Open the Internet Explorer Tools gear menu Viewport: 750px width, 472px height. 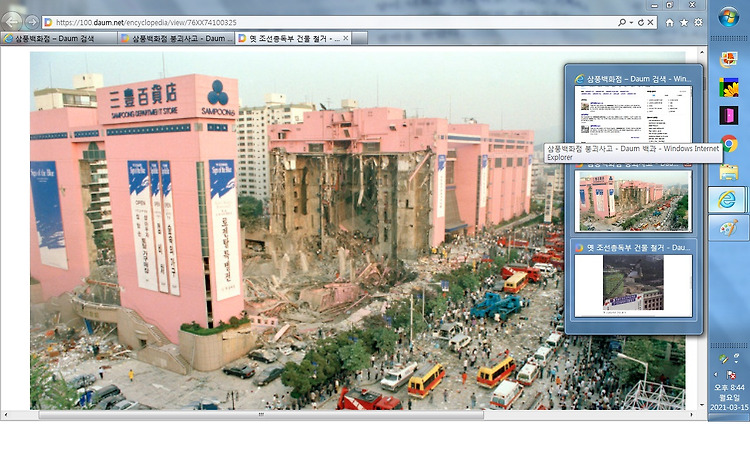tap(698, 22)
